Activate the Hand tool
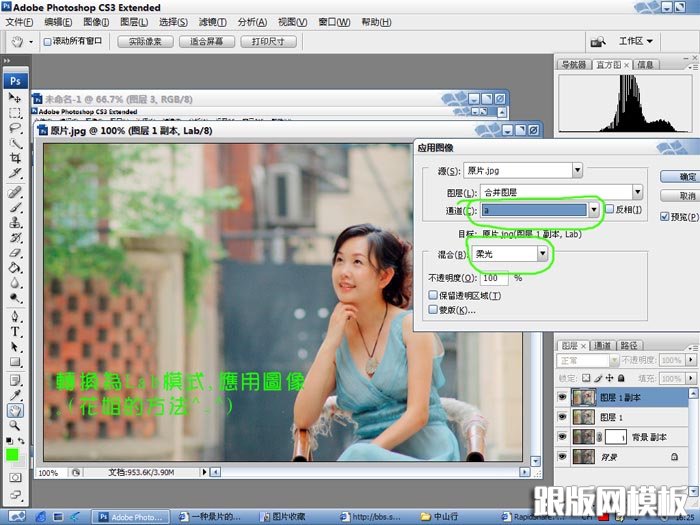The width and height of the screenshot is (700, 525). point(15,410)
